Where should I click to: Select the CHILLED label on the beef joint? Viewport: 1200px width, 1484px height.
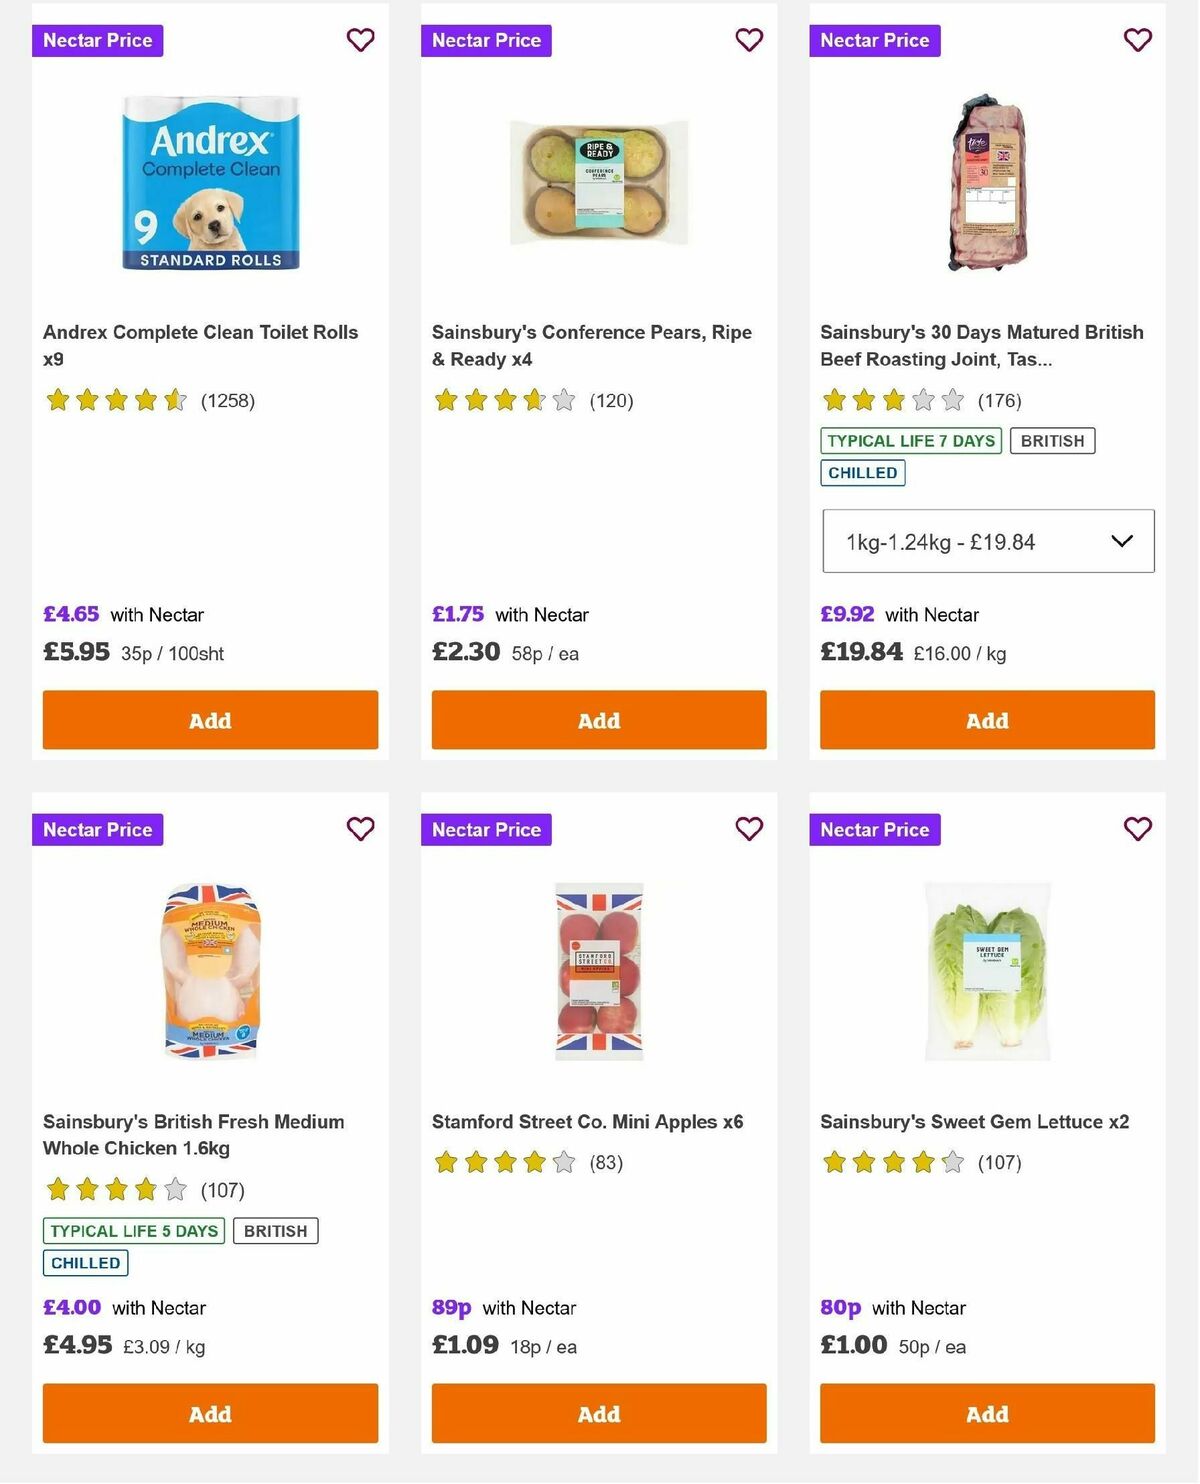tap(862, 472)
